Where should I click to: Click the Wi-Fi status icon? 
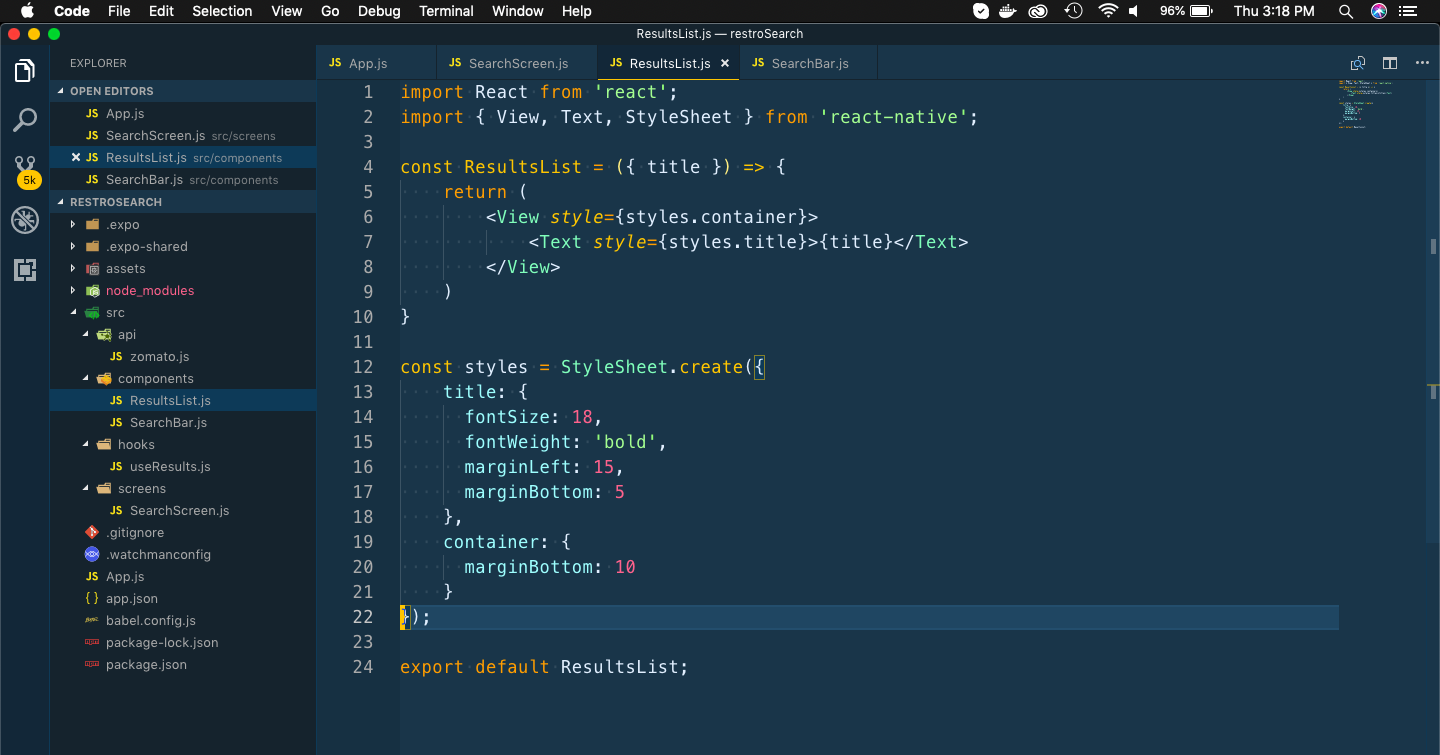pyautogui.click(x=1107, y=11)
